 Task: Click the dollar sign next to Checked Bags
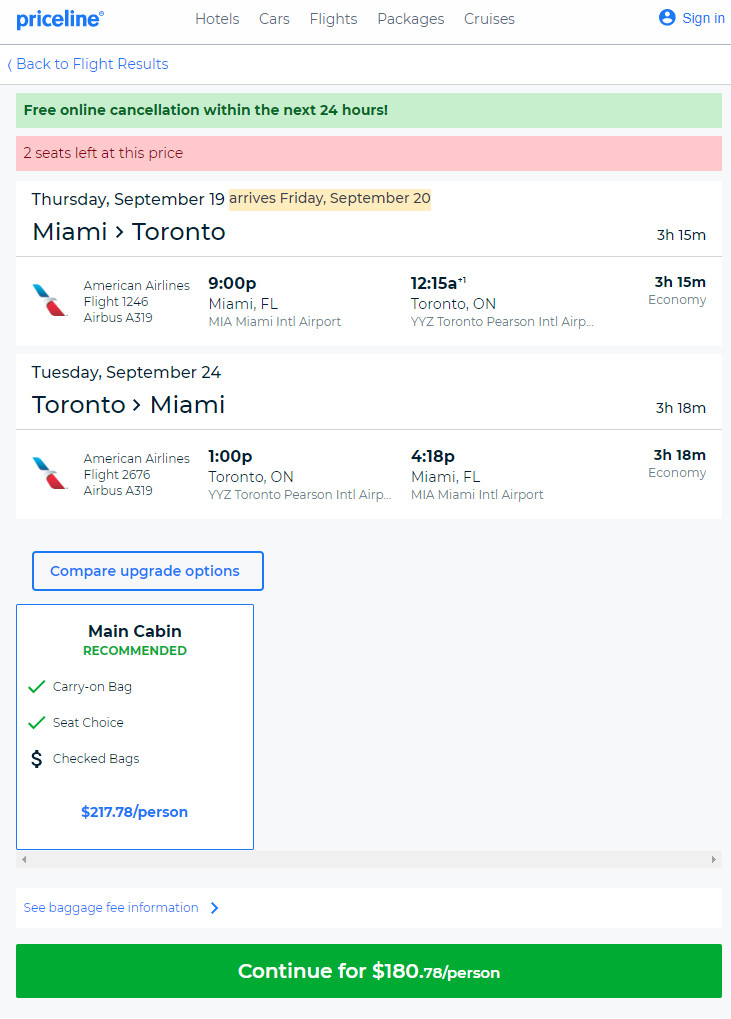37,758
